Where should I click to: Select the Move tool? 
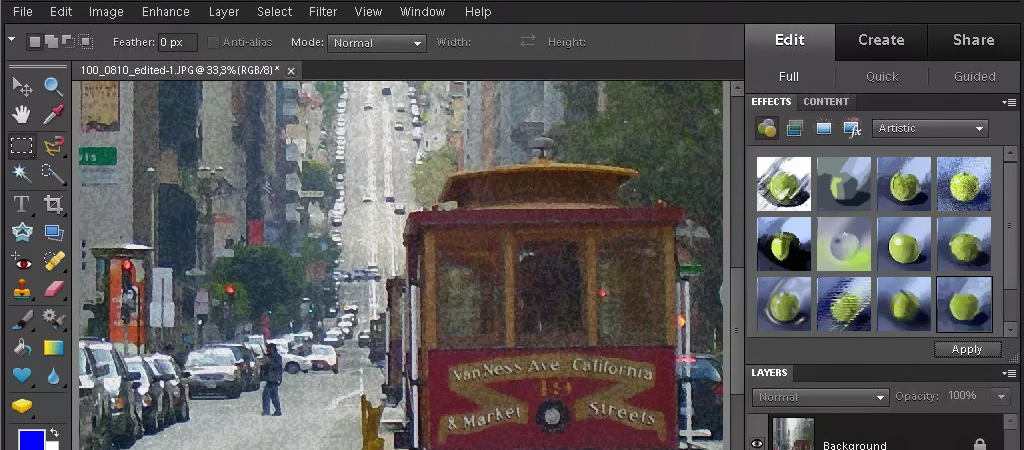click(x=22, y=87)
